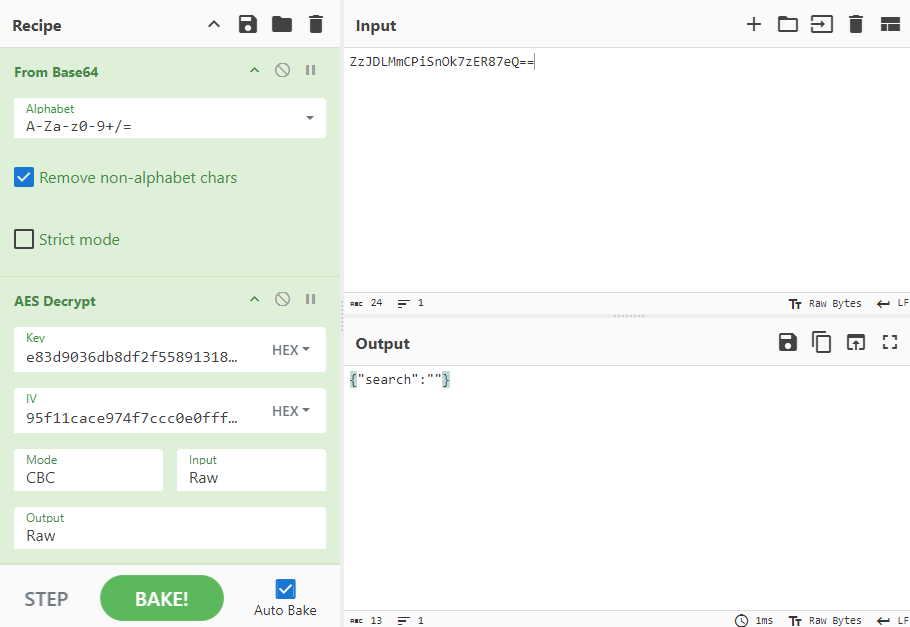Clear the recipe with trash icon
This screenshot has width=910, height=627.
316,25
